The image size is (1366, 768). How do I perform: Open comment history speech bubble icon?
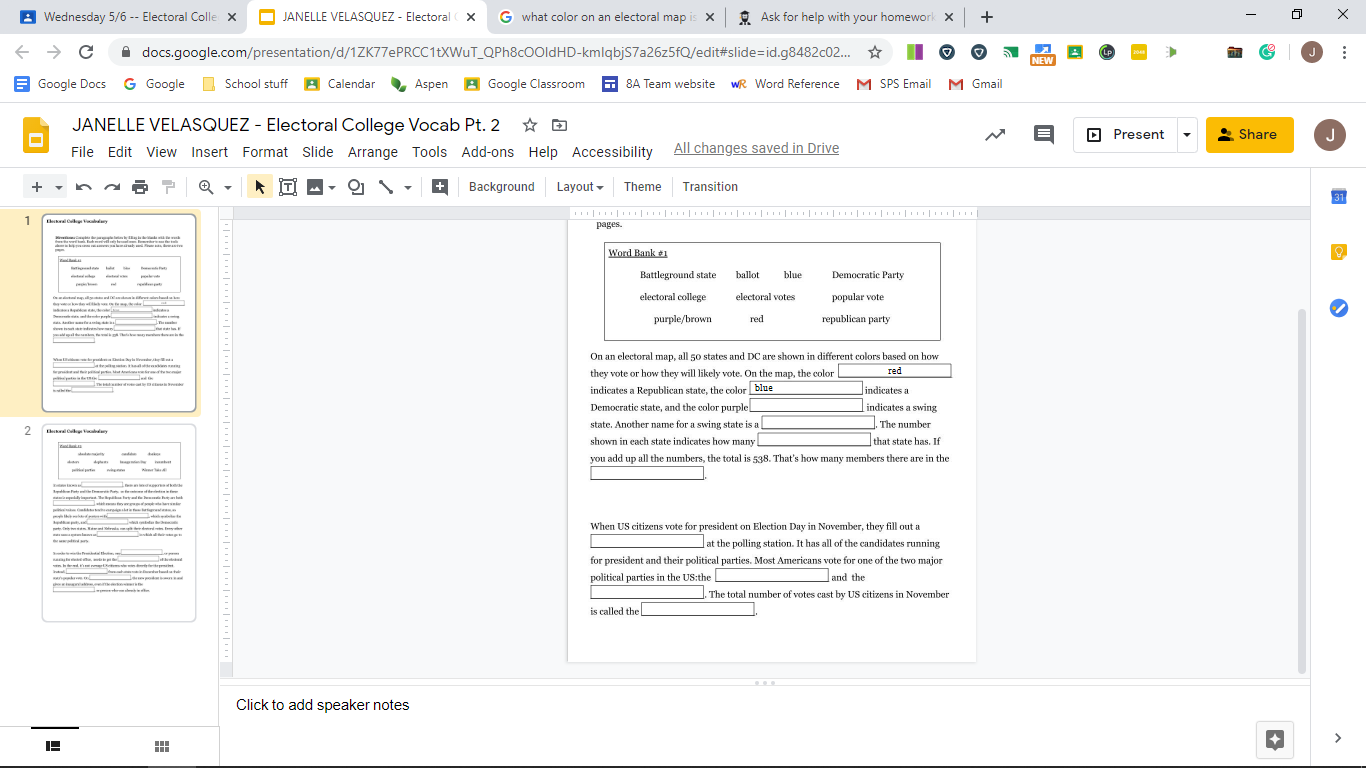coord(1043,135)
